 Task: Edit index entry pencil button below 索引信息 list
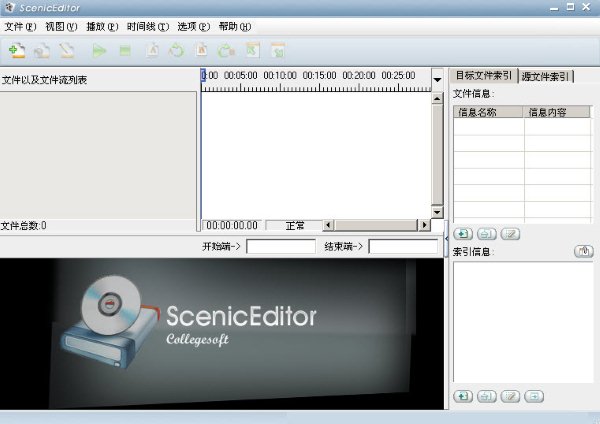point(510,396)
